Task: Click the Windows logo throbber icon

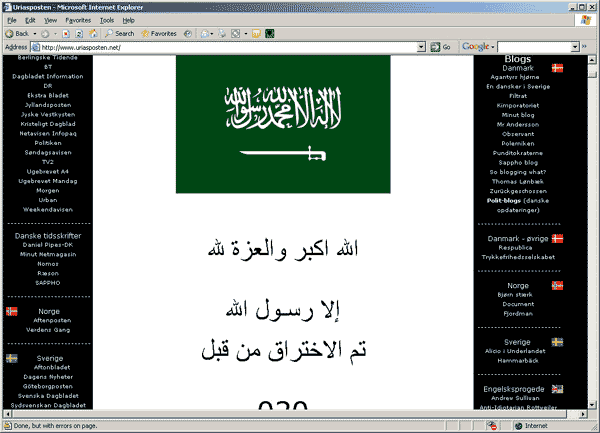Action: [585, 20]
